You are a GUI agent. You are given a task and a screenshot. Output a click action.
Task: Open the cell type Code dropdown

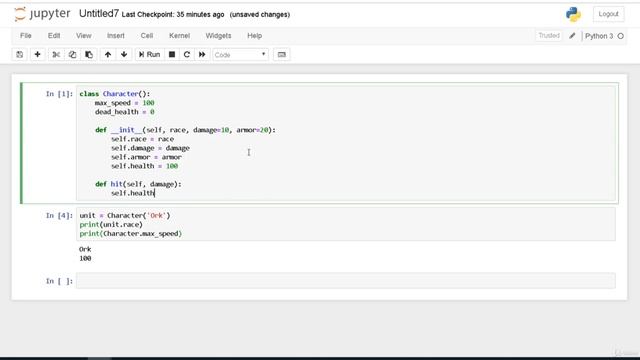tap(240, 55)
